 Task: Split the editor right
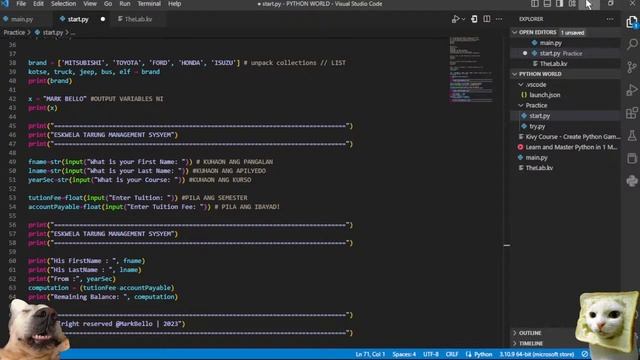487,19
